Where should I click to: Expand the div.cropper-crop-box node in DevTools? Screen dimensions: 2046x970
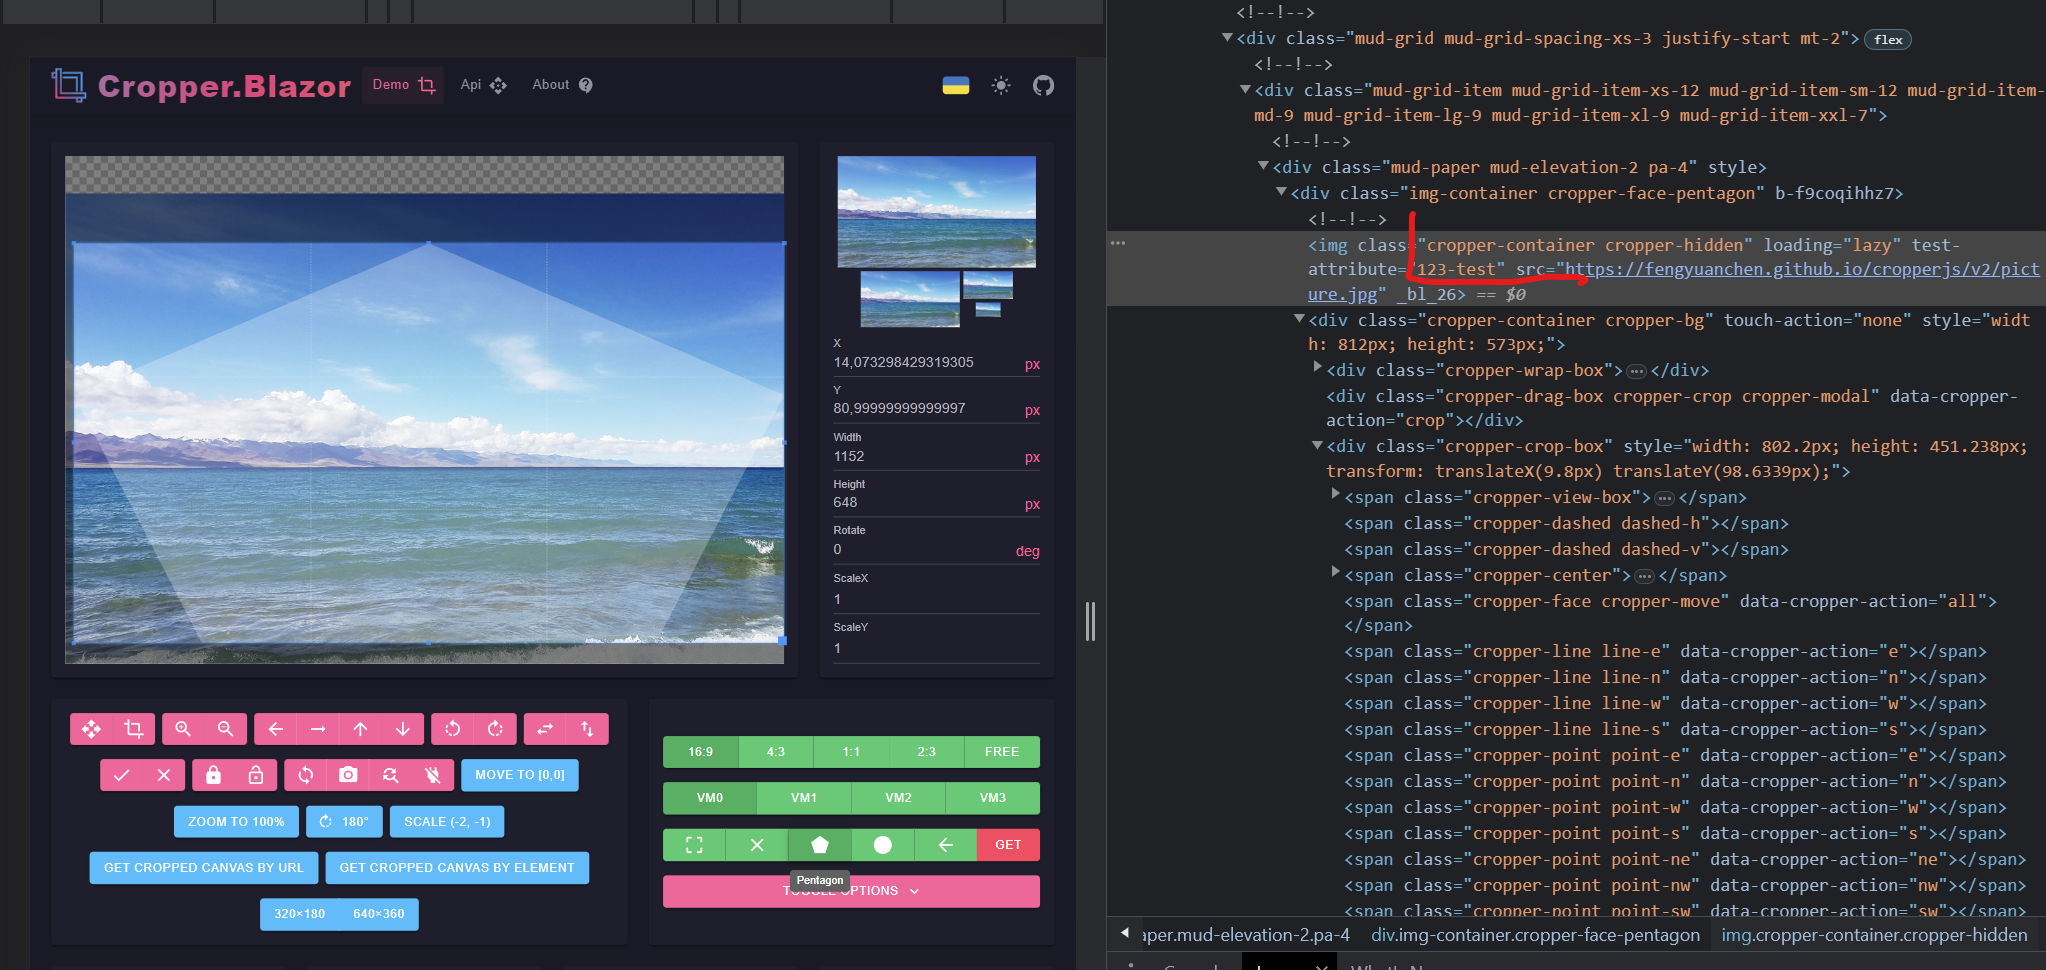point(1318,446)
